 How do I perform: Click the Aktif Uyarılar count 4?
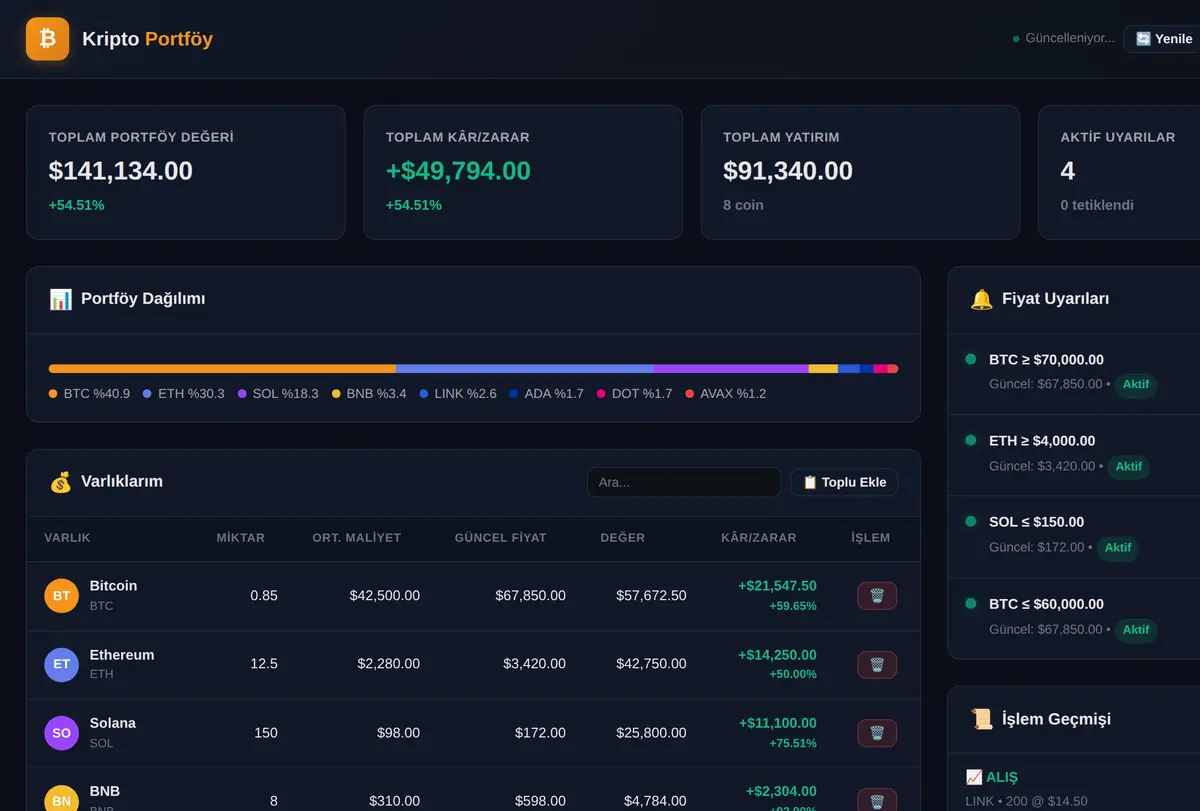(1068, 171)
